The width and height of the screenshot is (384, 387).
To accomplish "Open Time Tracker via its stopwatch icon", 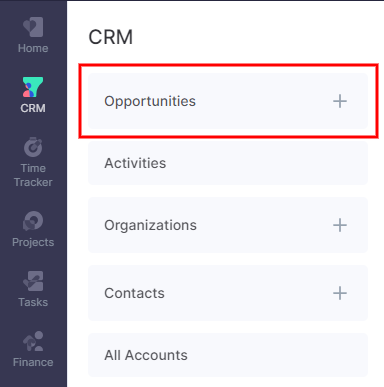I will click(x=33, y=147).
